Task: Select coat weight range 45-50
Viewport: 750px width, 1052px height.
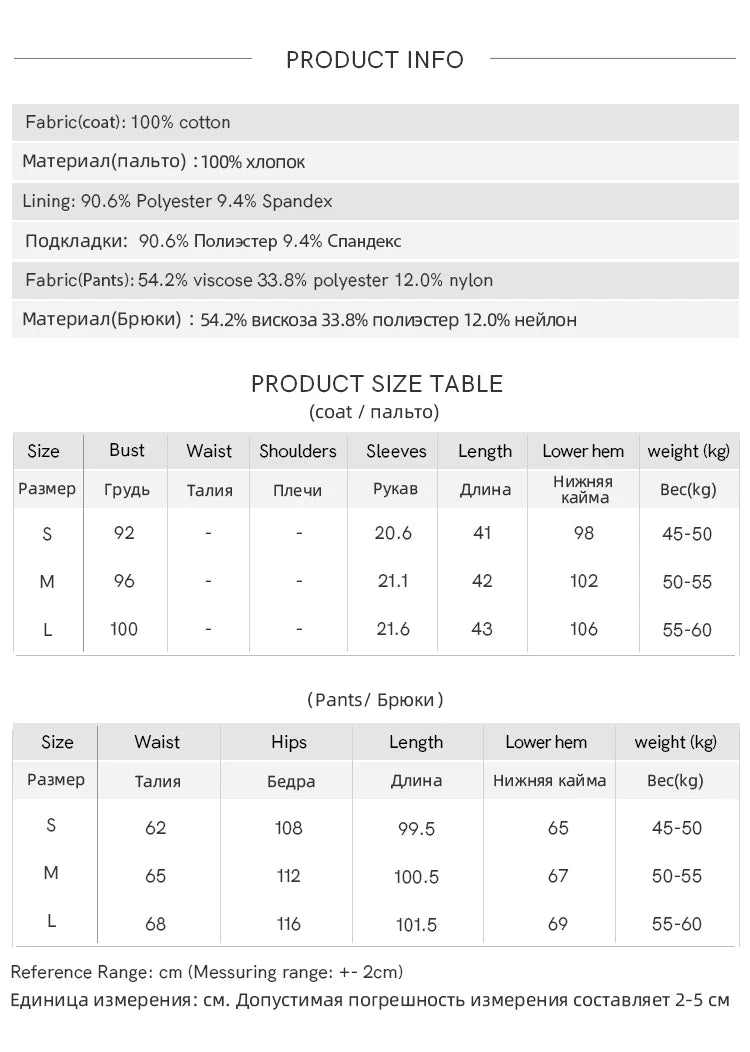Action: (x=687, y=534)
